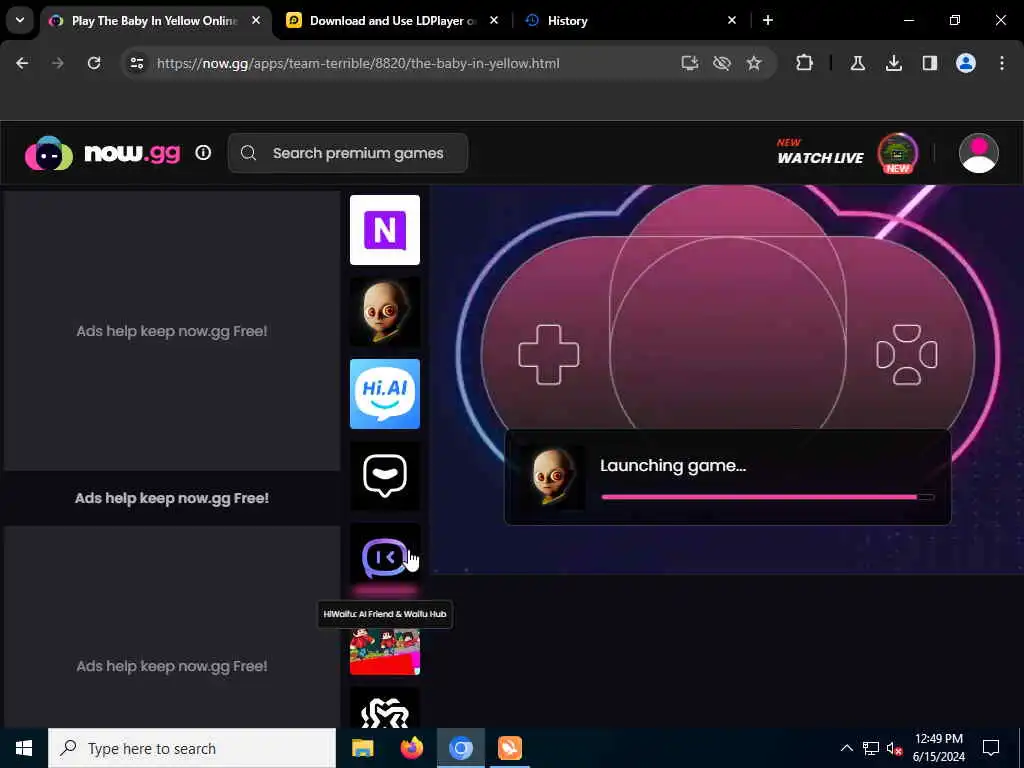Click the install app icon in address bar
Viewport: 1024px width, 768px height.
(690, 63)
